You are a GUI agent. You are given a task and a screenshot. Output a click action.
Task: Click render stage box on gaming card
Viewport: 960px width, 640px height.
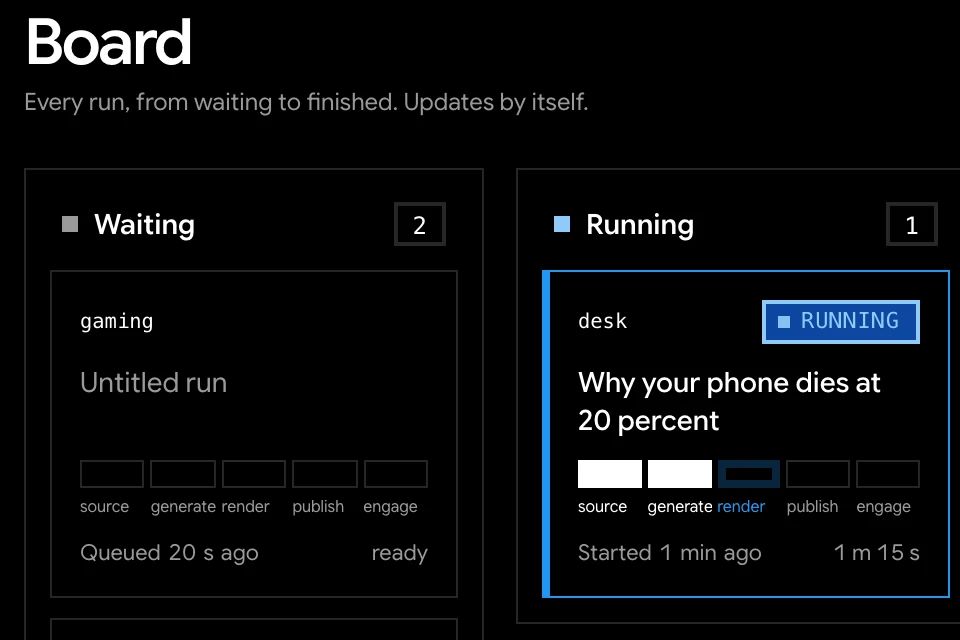click(254, 474)
